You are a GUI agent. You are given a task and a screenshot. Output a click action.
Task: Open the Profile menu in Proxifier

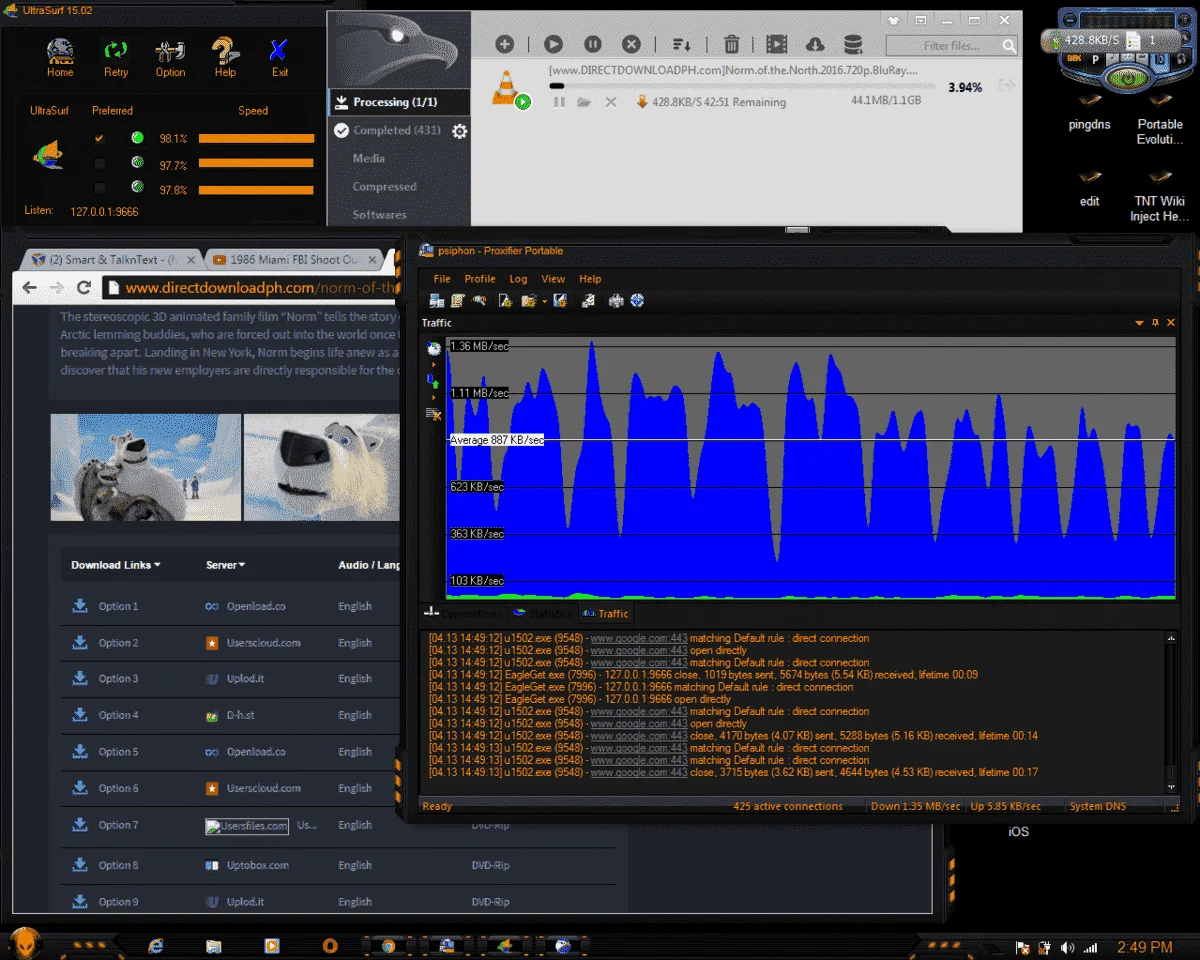[480, 279]
